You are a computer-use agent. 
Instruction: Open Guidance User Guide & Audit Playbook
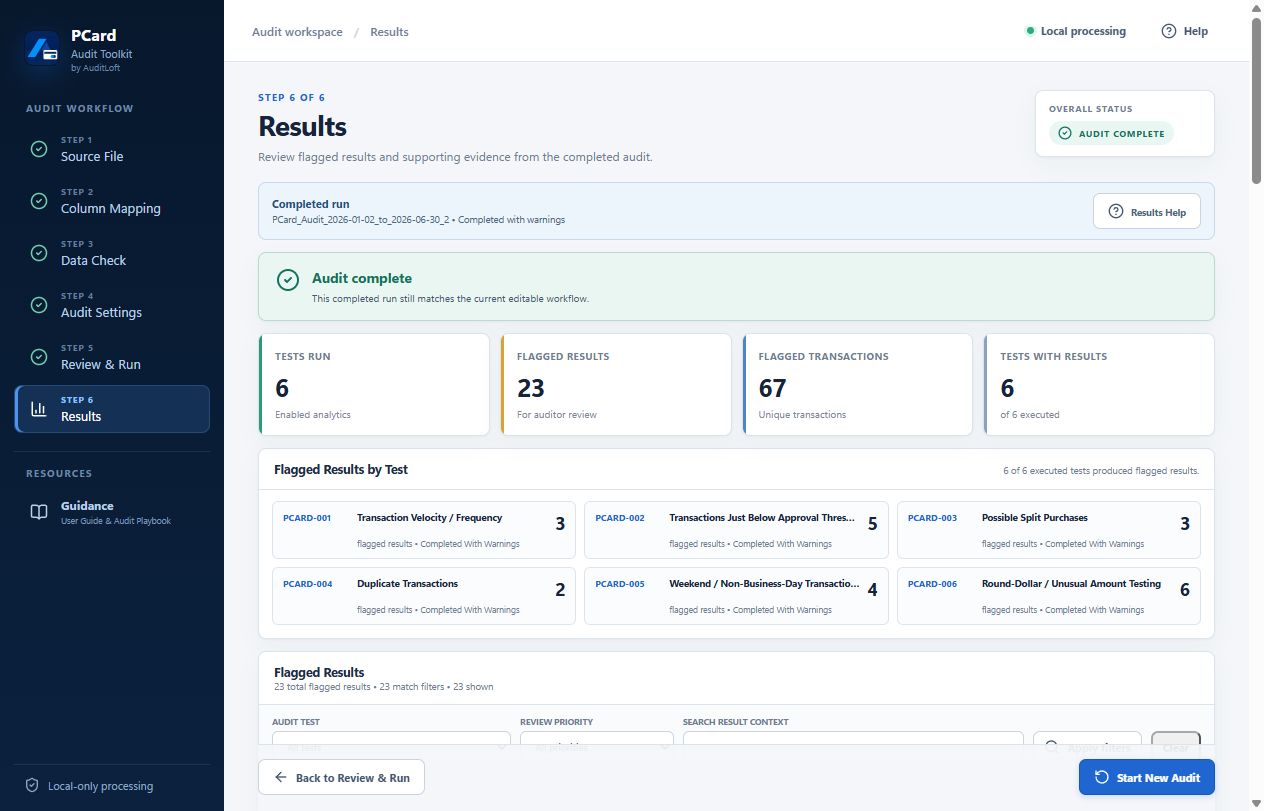112,512
